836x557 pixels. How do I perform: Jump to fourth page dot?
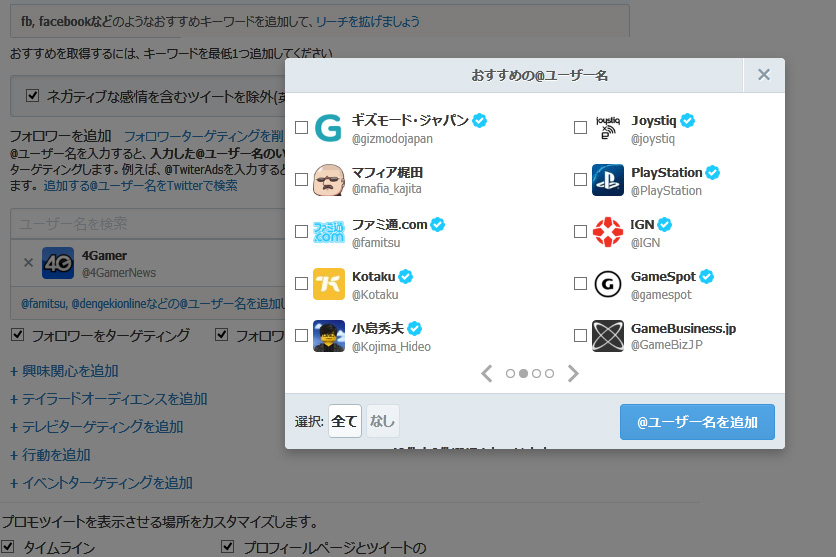point(549,374)
